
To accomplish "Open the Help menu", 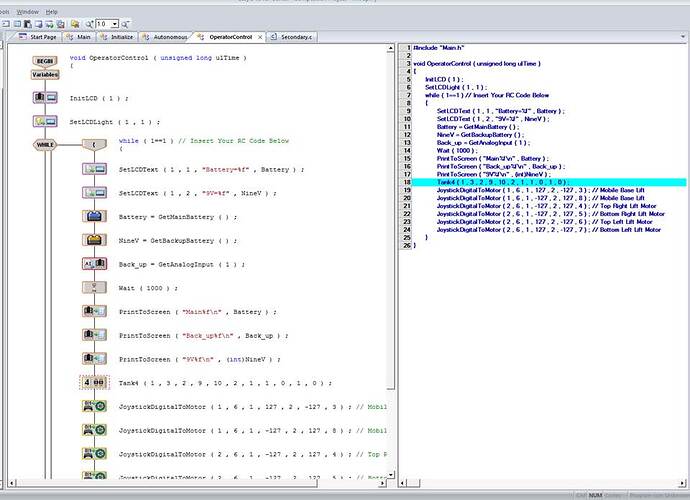I will pyautogui.click(x=51, y=12).
